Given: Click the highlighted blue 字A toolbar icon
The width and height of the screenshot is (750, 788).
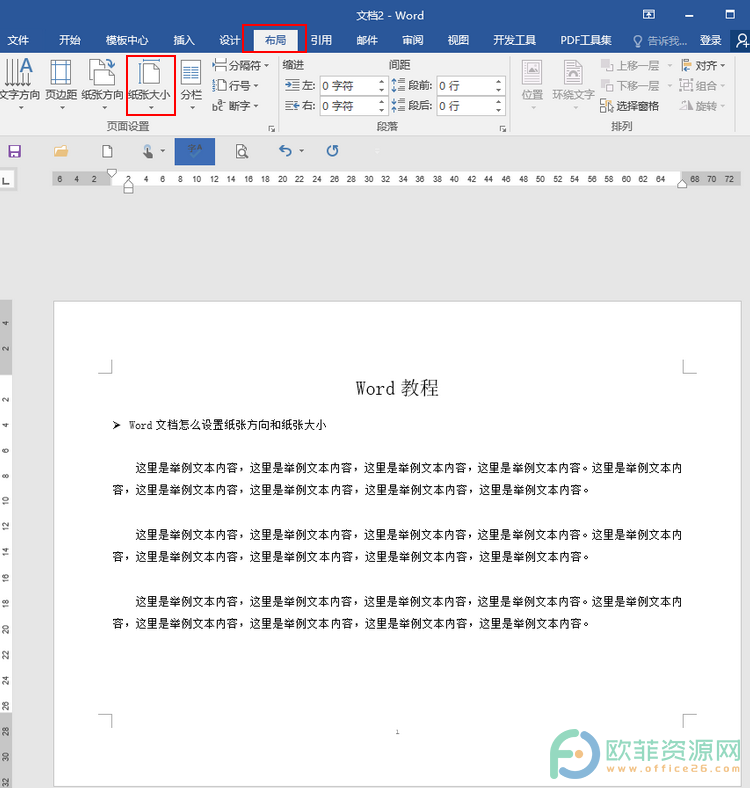Looking at the screenshot, I should click(195, 151).
